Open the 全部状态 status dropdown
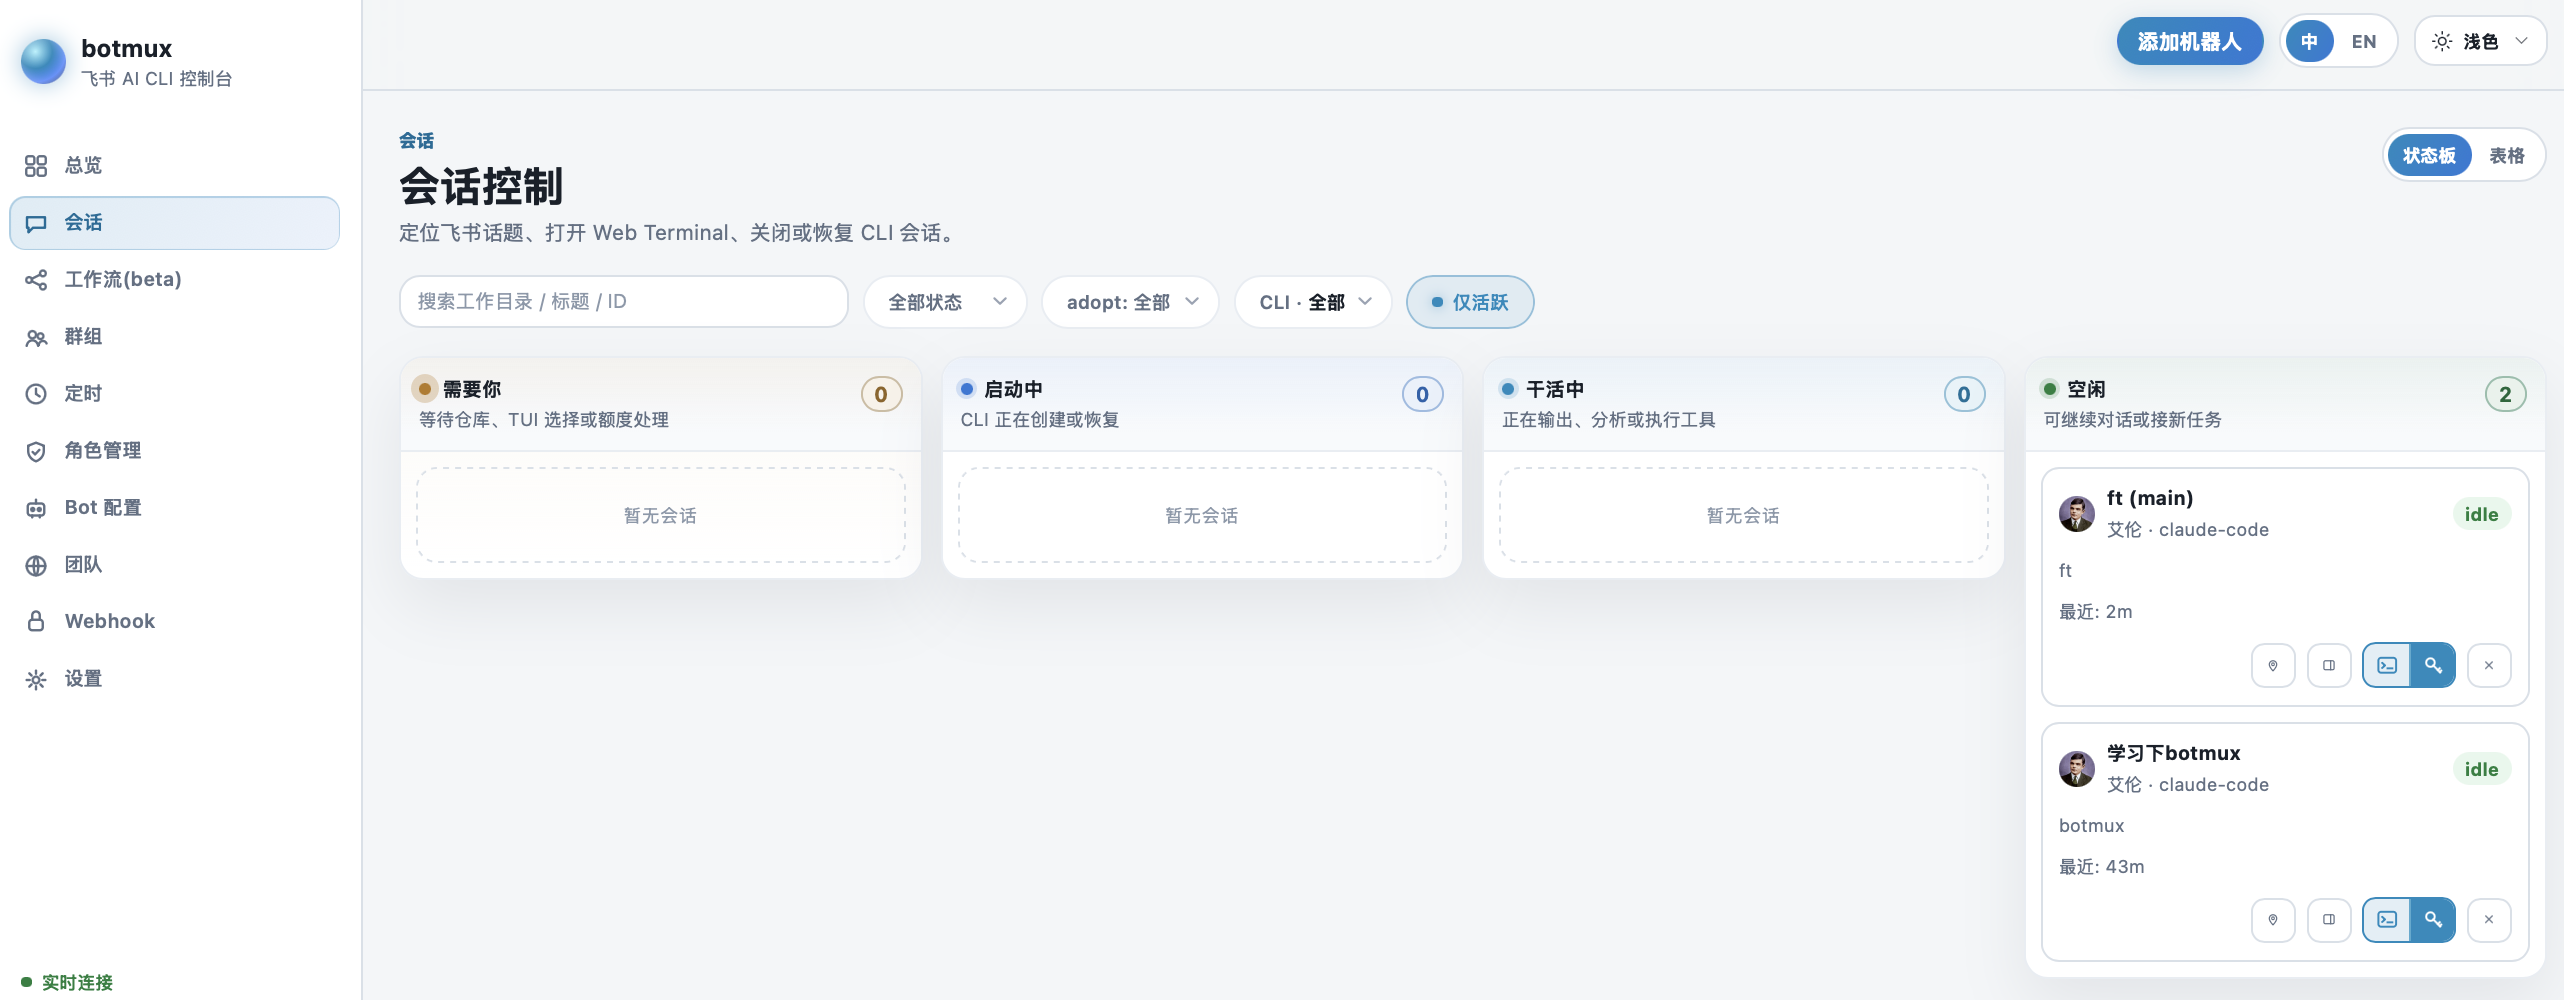The image size is (2564, 1000). tap(945, 302)
